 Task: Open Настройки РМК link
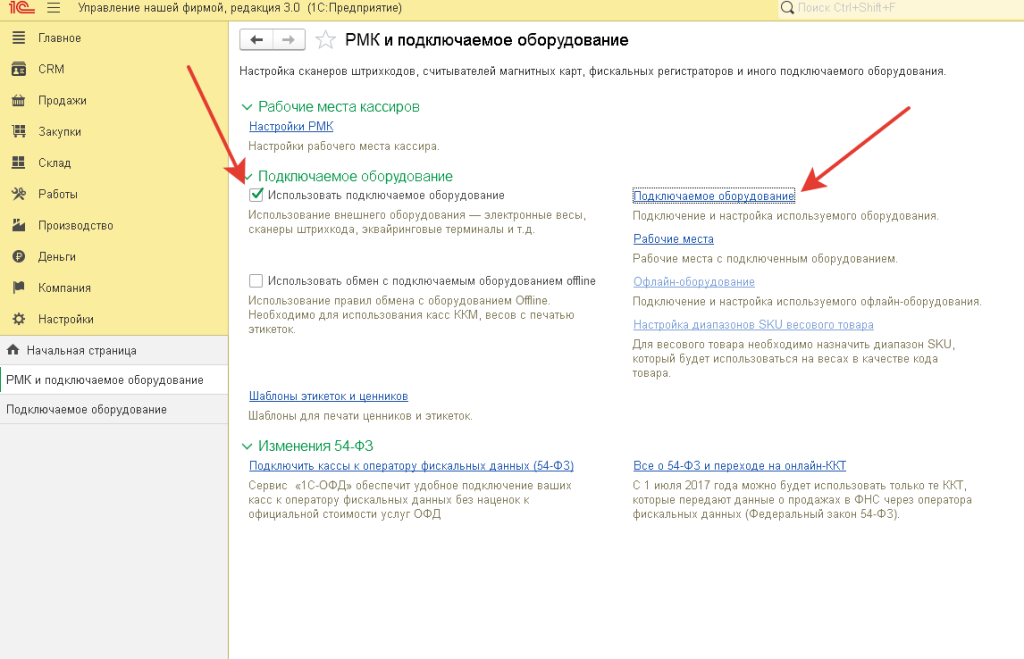[x=291, y=126]
